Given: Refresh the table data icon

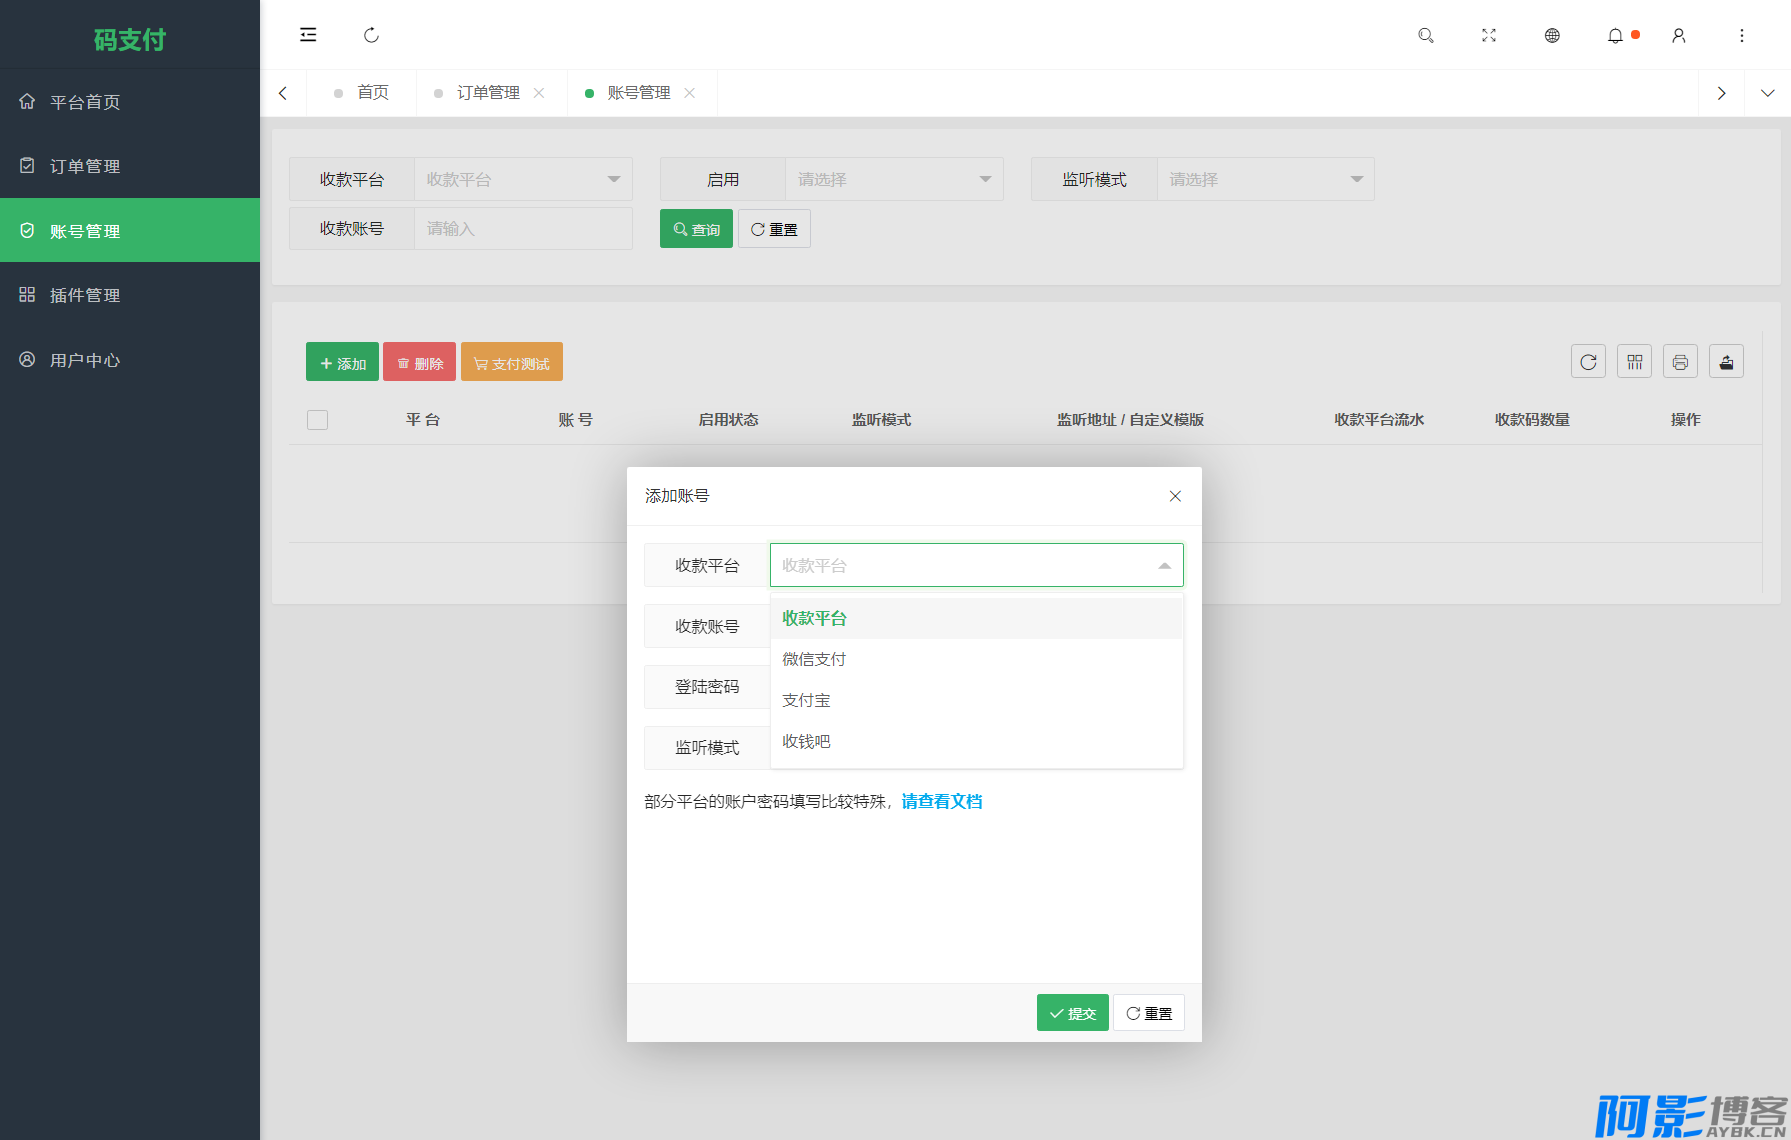Looking at the screenshot, I should coord(1588,361).
